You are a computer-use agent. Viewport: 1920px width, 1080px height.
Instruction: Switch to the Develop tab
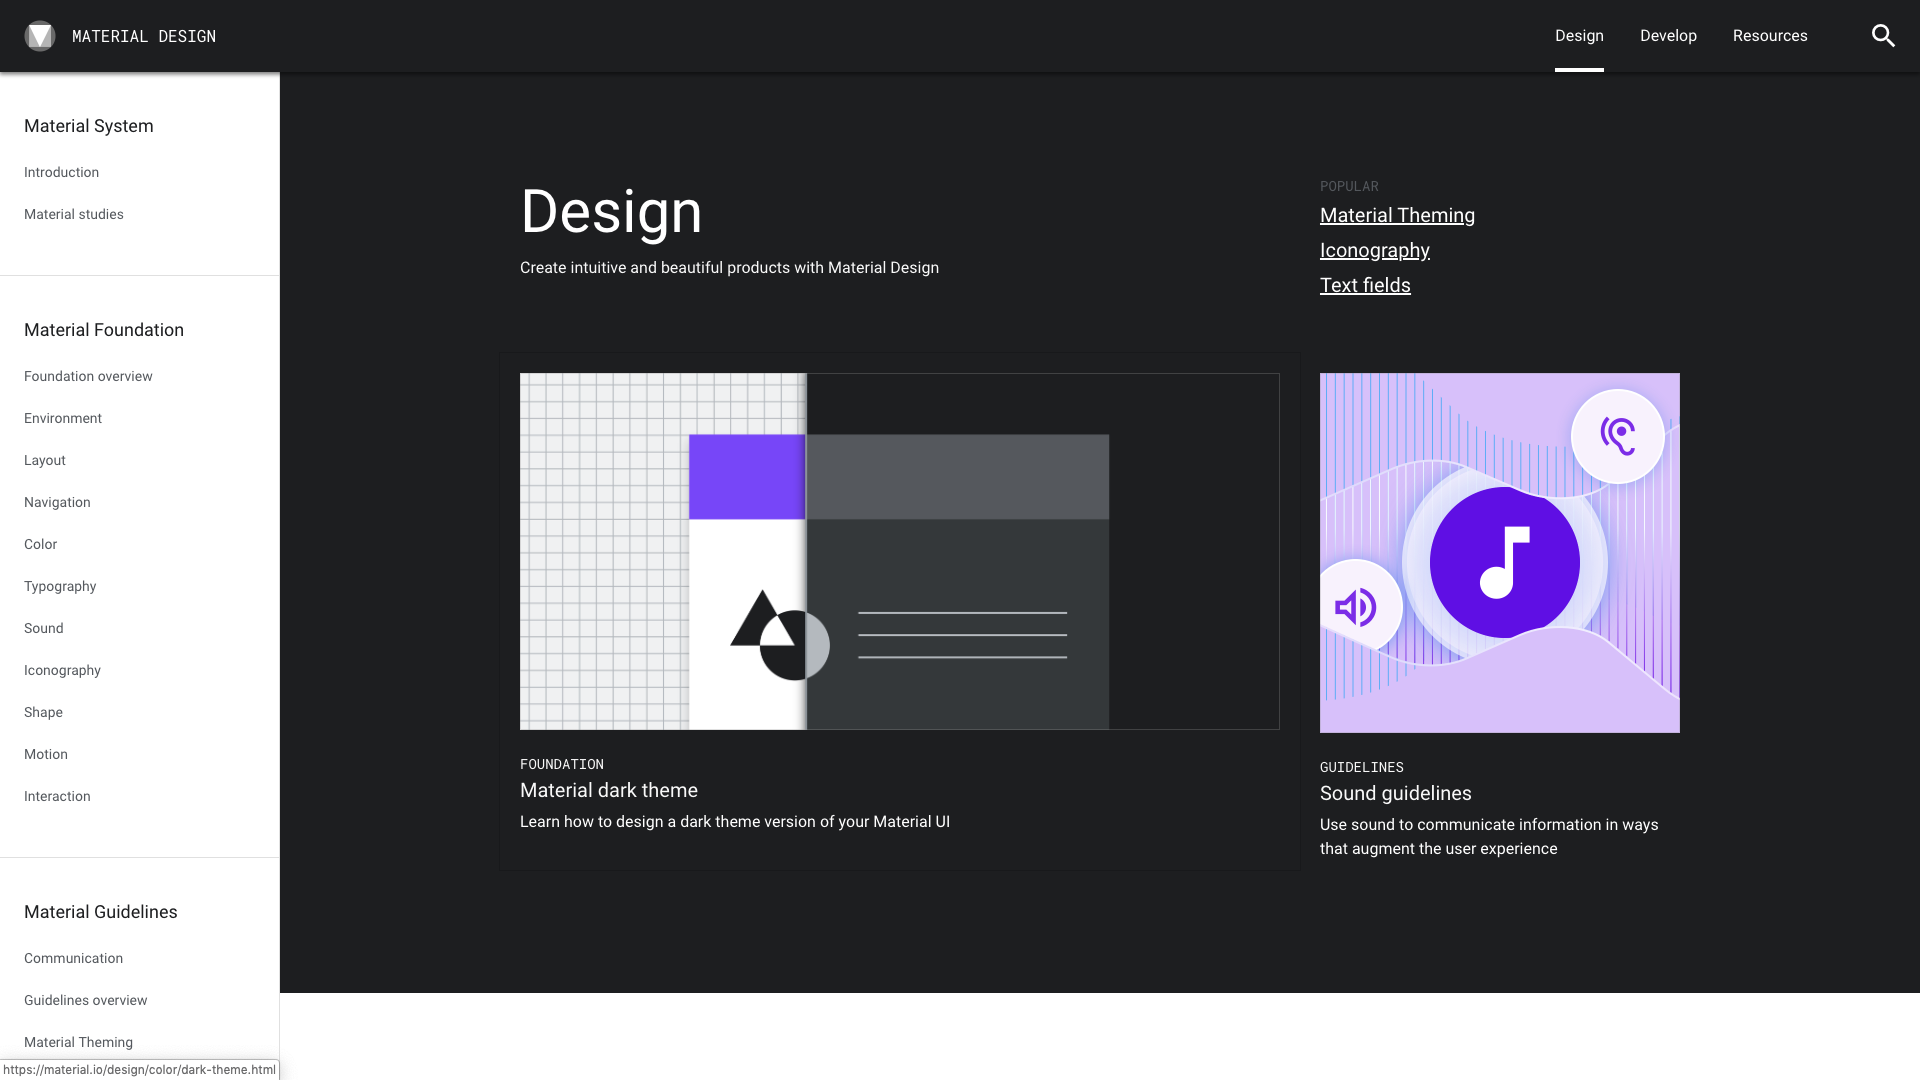click(x=1668, y=36)
